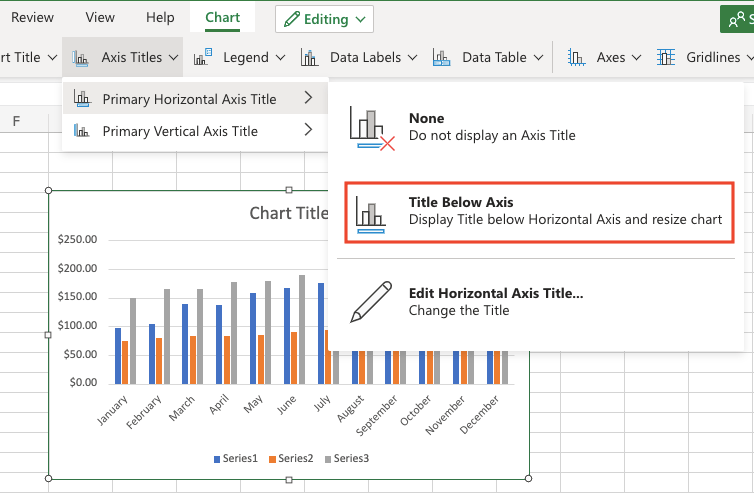Select the Chart ribbon tab

tap(222, 17)
